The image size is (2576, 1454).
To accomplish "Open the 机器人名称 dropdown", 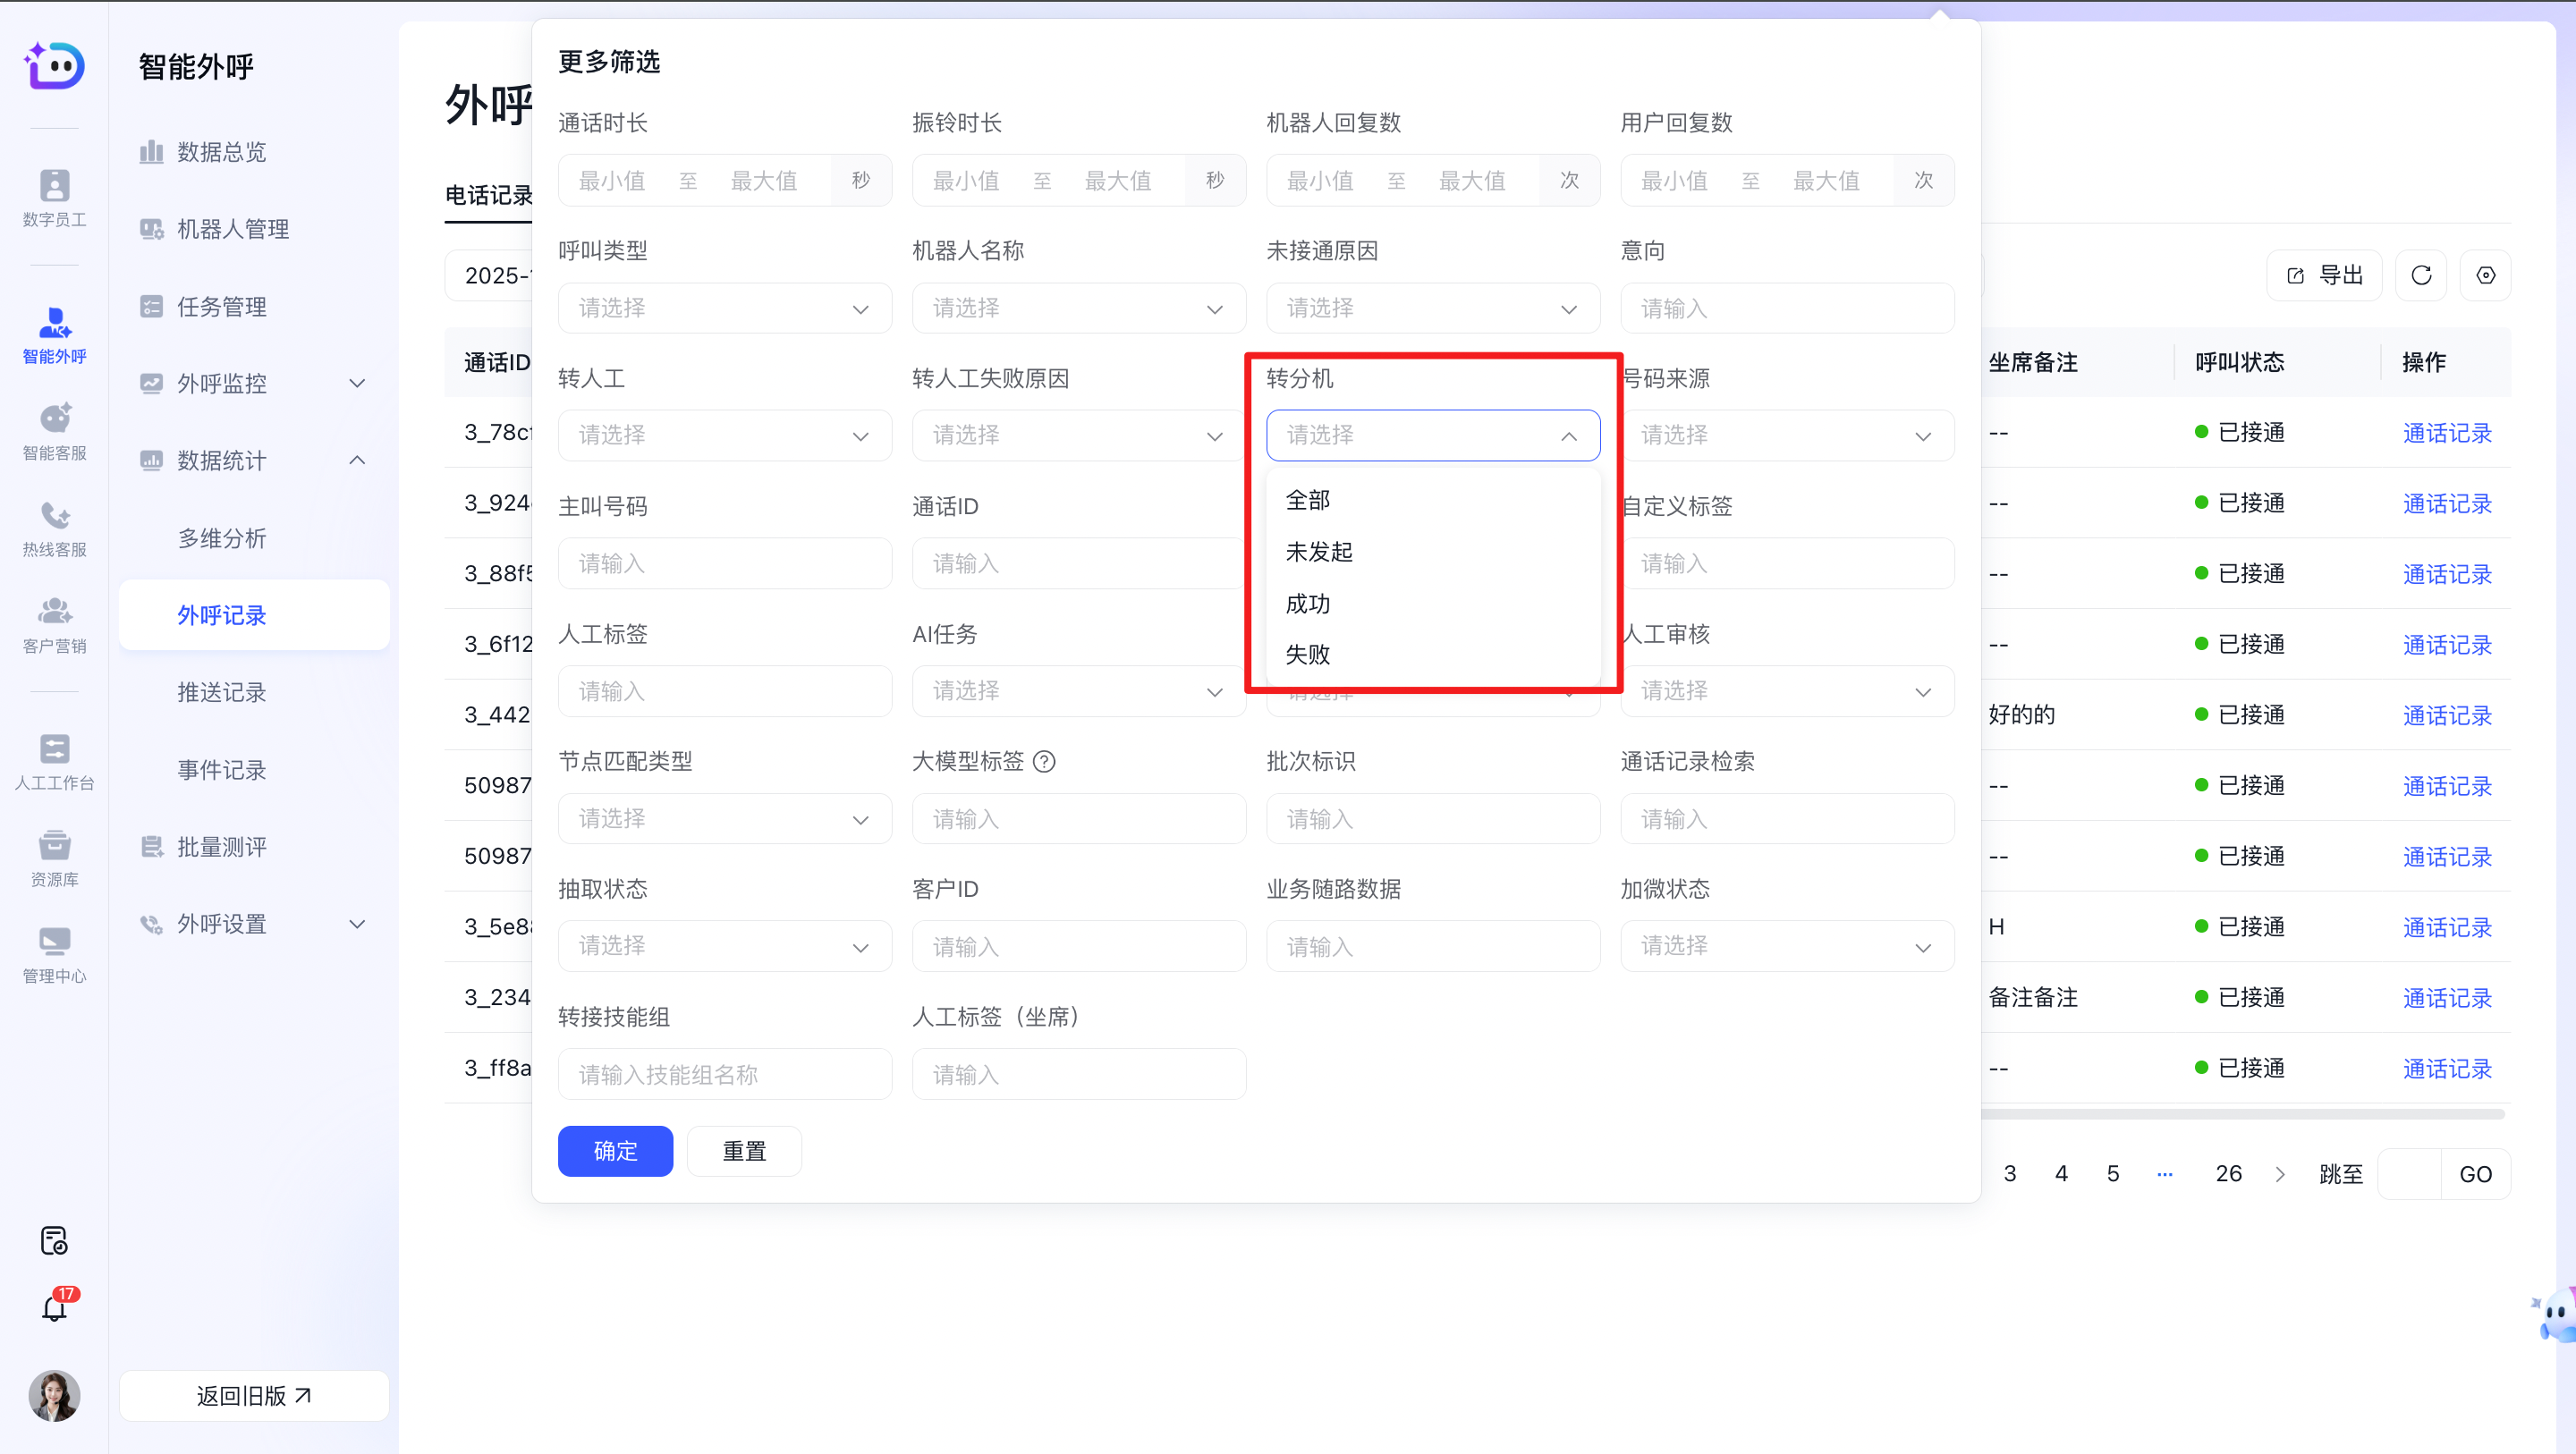I will point(1078,308).
